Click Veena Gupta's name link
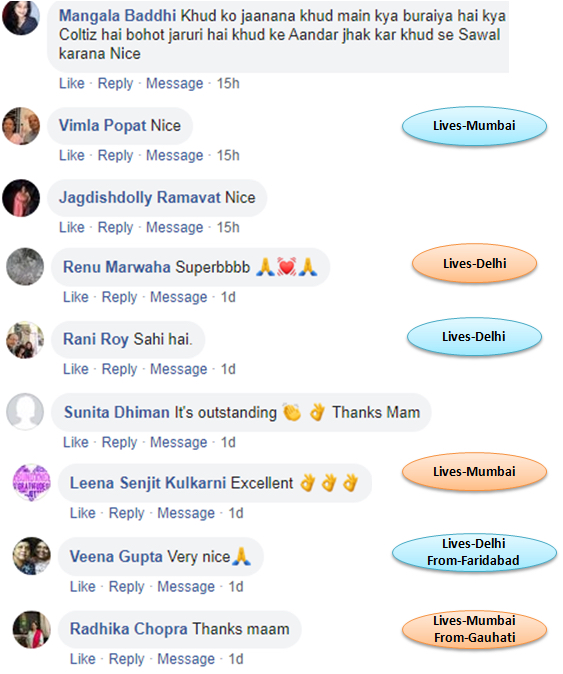This screenshot has height=674, width=563. [x=116, y=557]
